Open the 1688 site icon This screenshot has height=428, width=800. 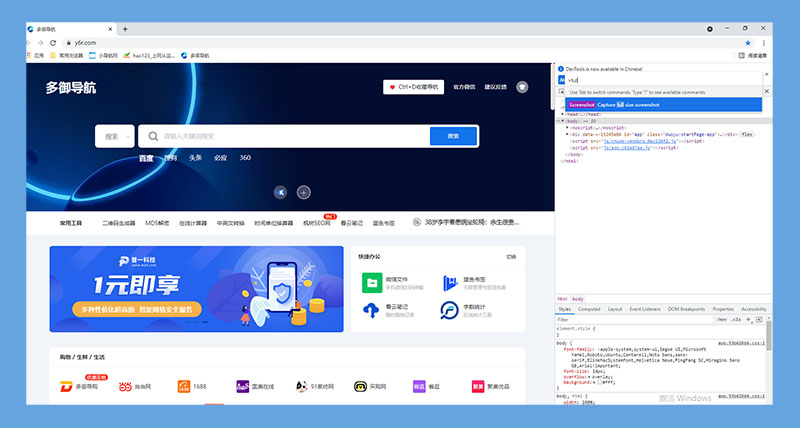coord(184,387)
